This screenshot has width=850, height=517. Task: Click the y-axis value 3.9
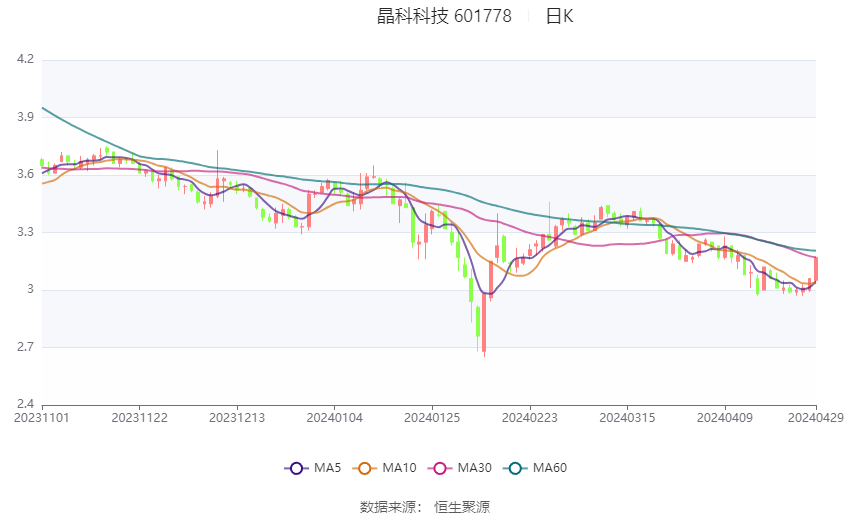tap(25, 117)
